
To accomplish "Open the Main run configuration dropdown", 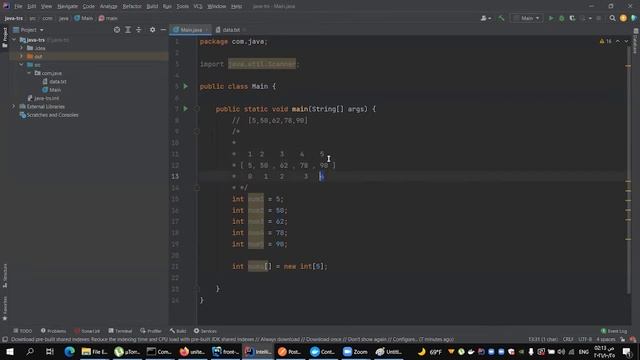I will [527, 18].
